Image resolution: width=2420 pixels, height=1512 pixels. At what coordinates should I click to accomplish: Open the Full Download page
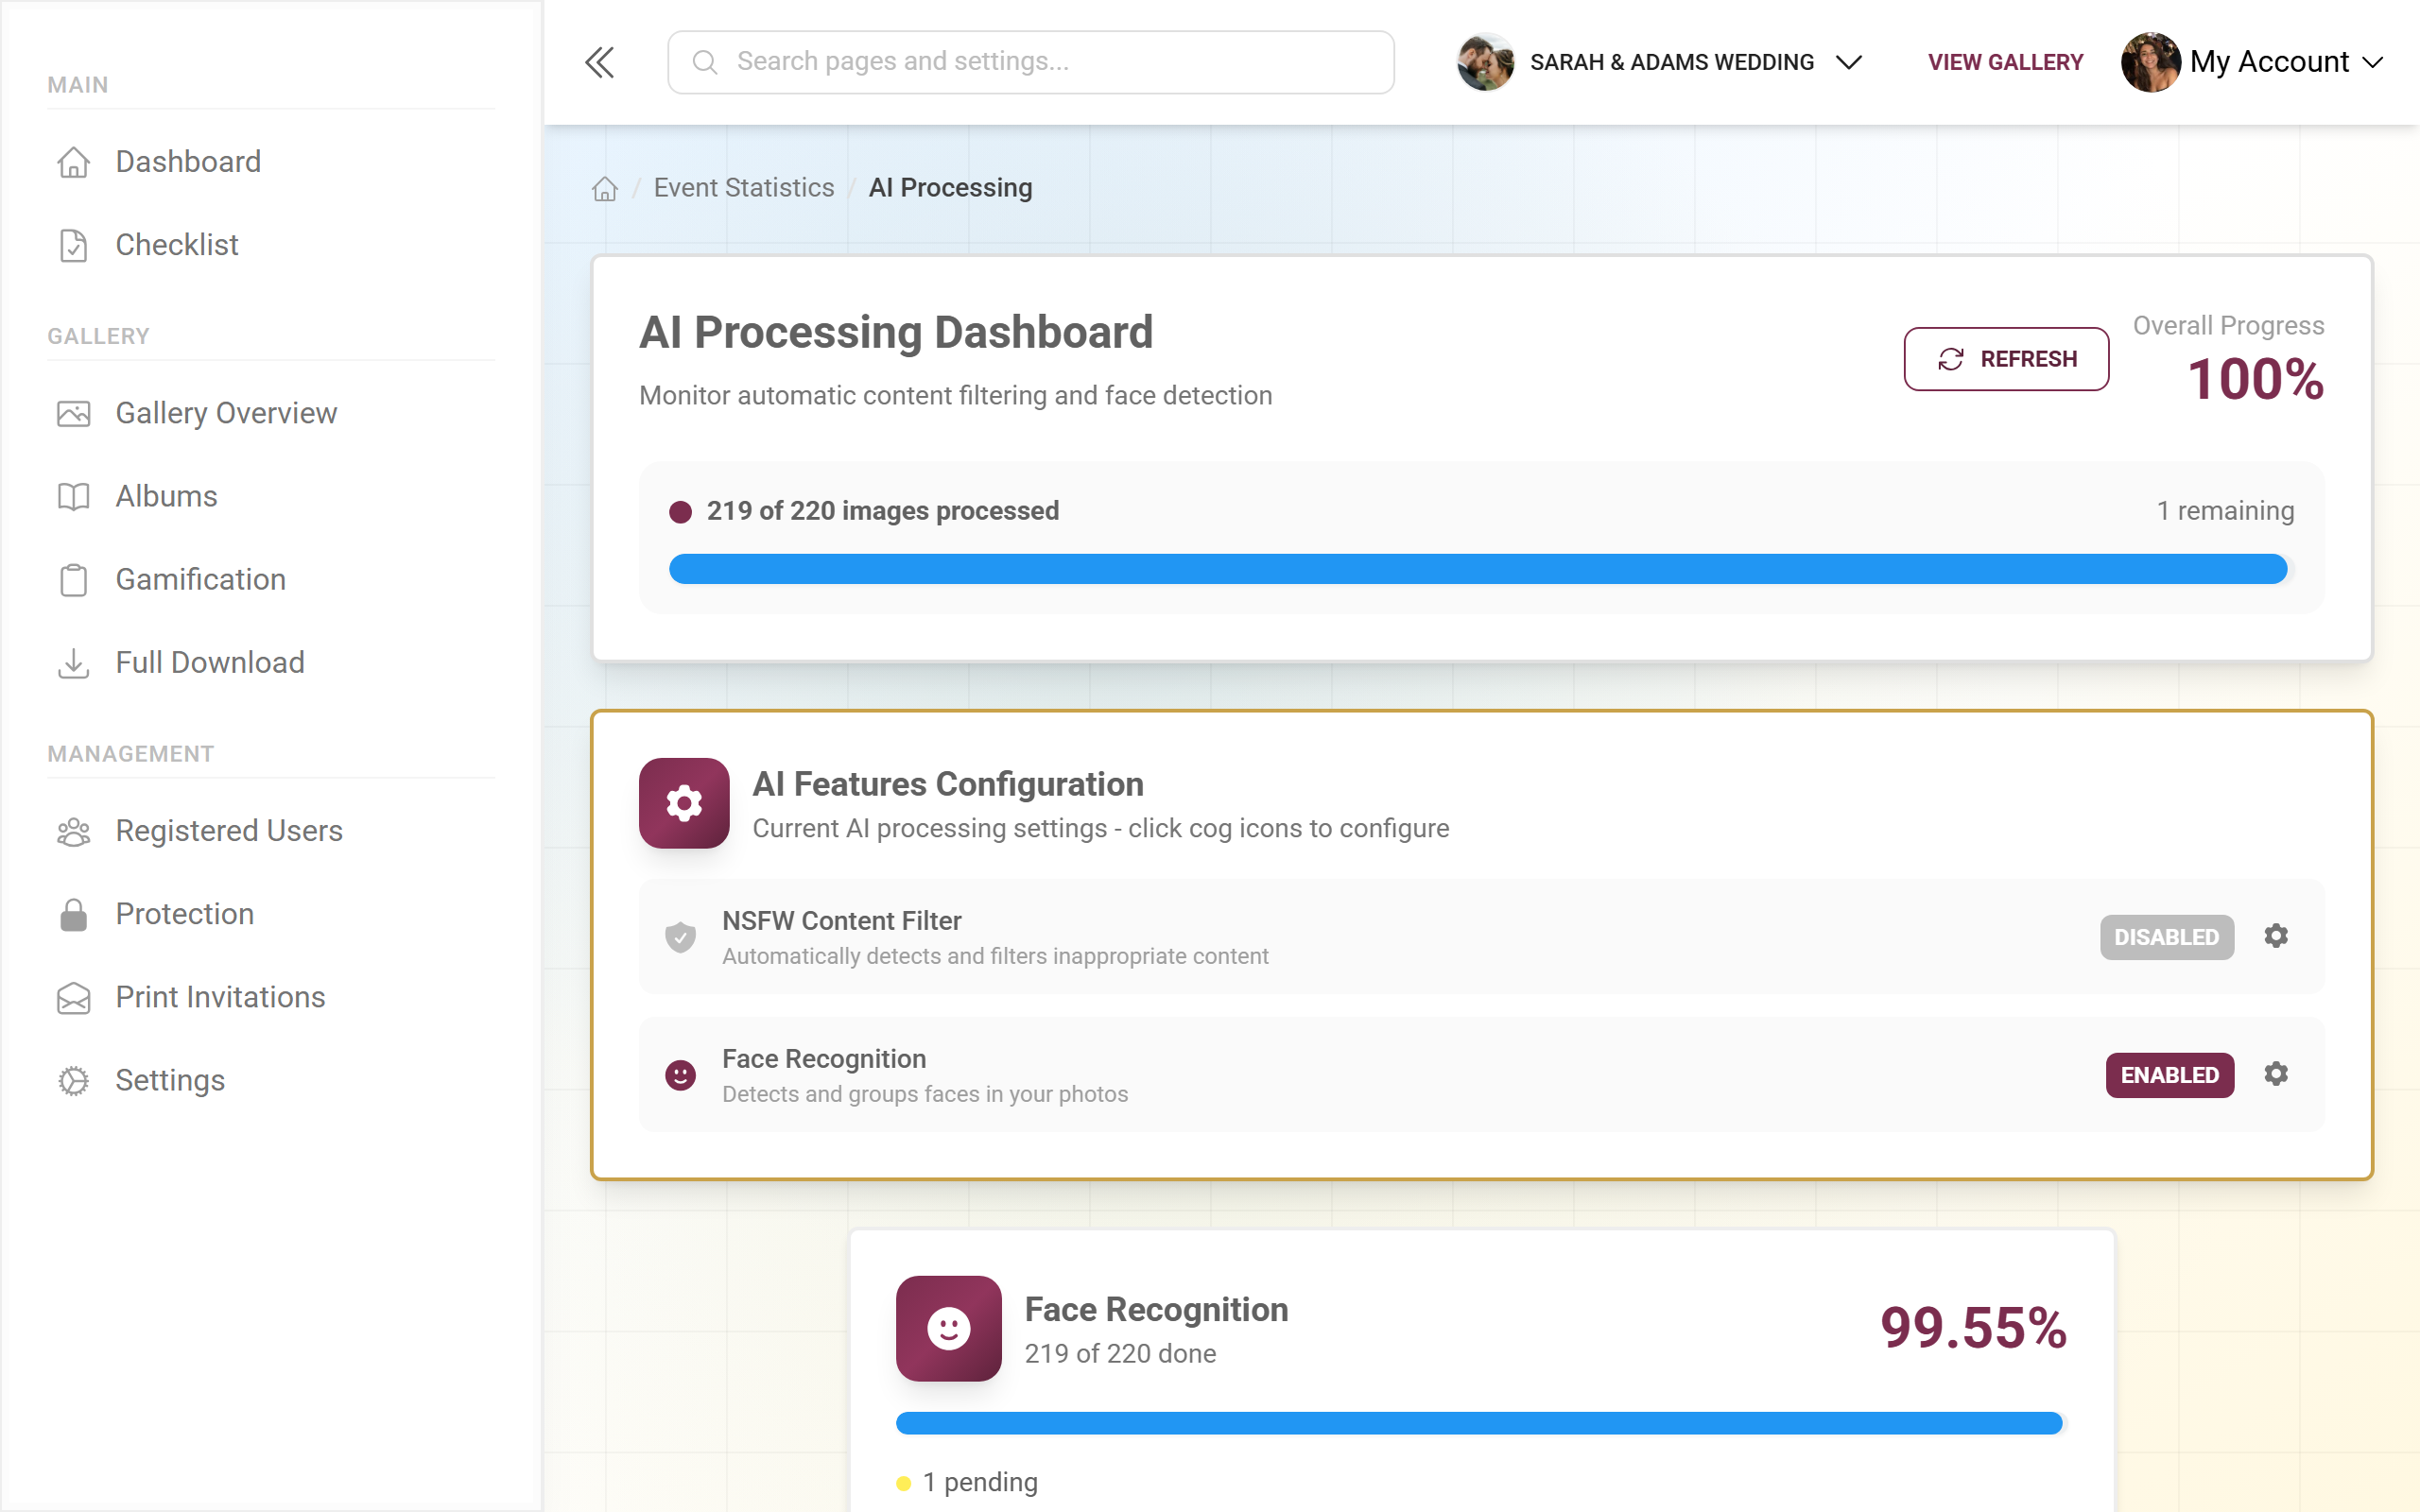[x=210, y=662]
